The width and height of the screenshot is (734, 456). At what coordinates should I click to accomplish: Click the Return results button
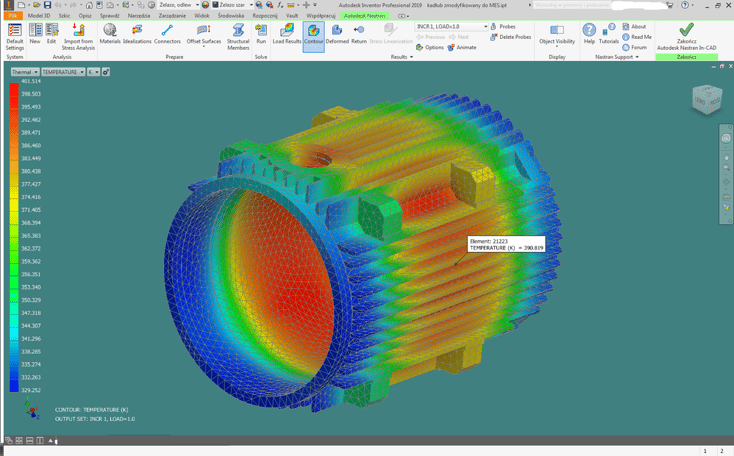tap(359, 34)
